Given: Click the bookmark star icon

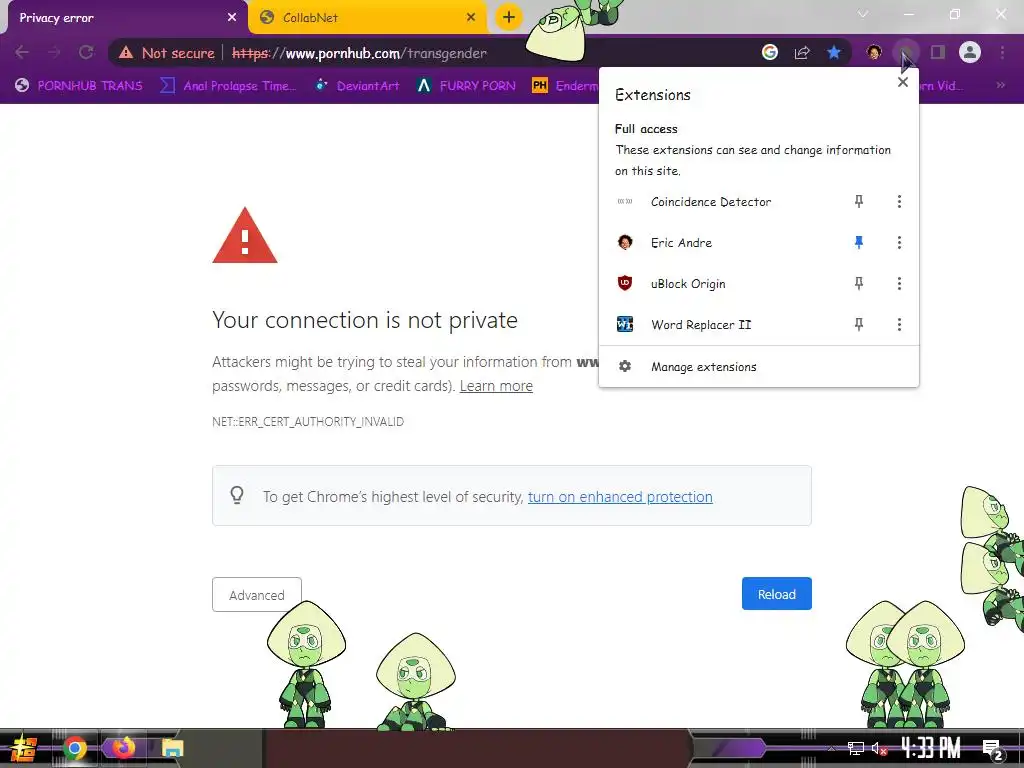Looking at the screenshot, I should point(834,52).
